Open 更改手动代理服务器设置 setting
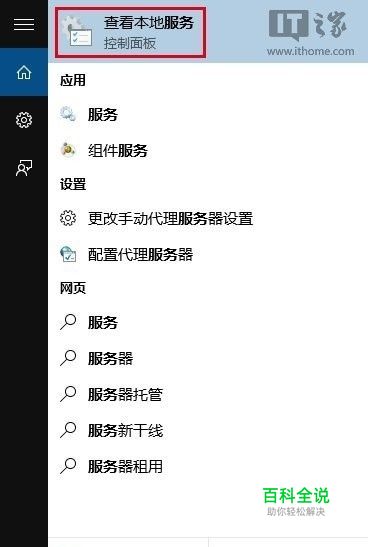The height and width of the screenshot is (547, 368). coord(208,218)
